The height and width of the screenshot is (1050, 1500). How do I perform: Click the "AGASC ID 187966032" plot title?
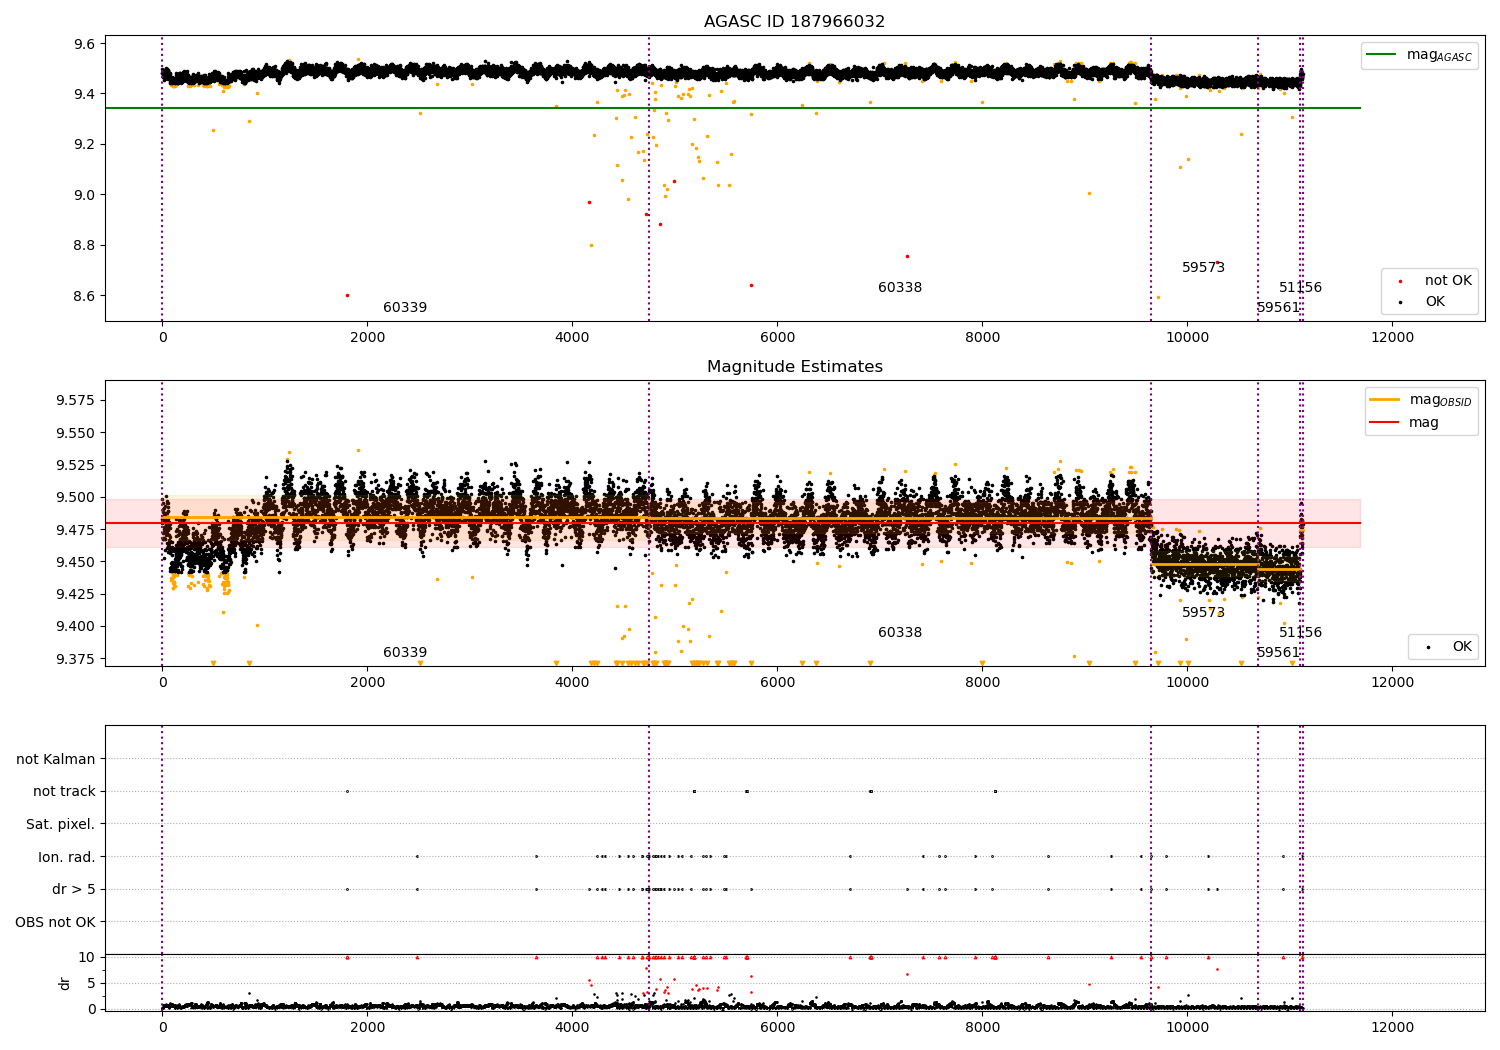794,21
